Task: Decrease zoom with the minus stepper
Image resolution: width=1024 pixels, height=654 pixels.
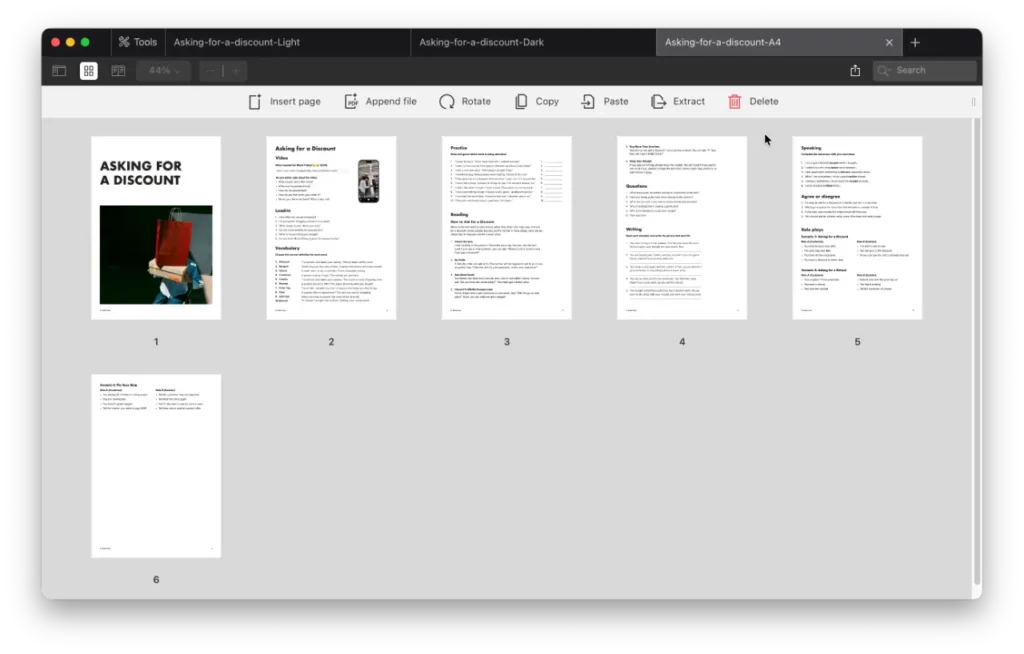Action: pyautogui.click(x=211, y=71)
